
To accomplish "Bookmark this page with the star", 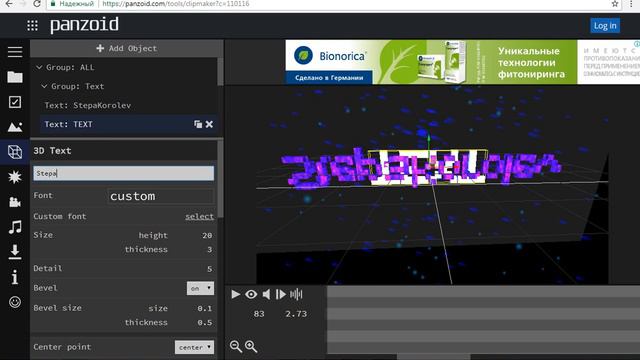I will [x=615, y=4].
